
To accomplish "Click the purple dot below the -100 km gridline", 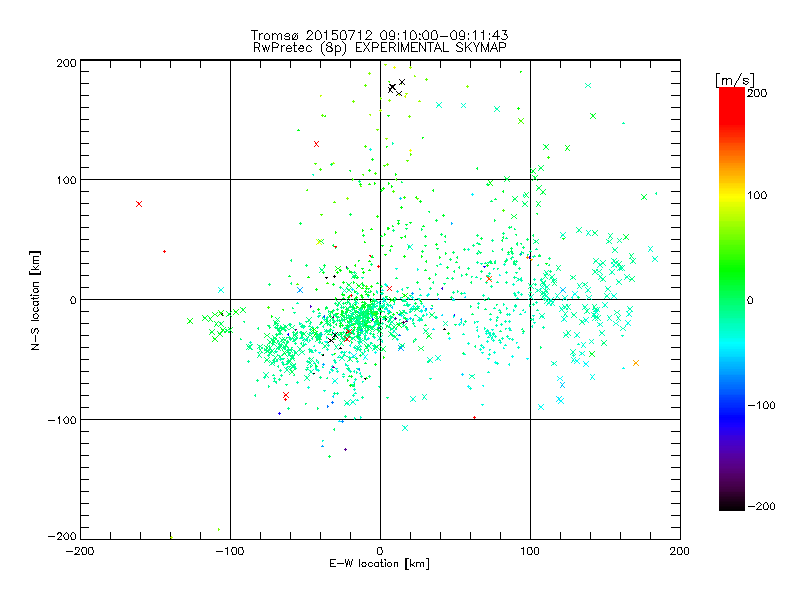I will (345, 449).
